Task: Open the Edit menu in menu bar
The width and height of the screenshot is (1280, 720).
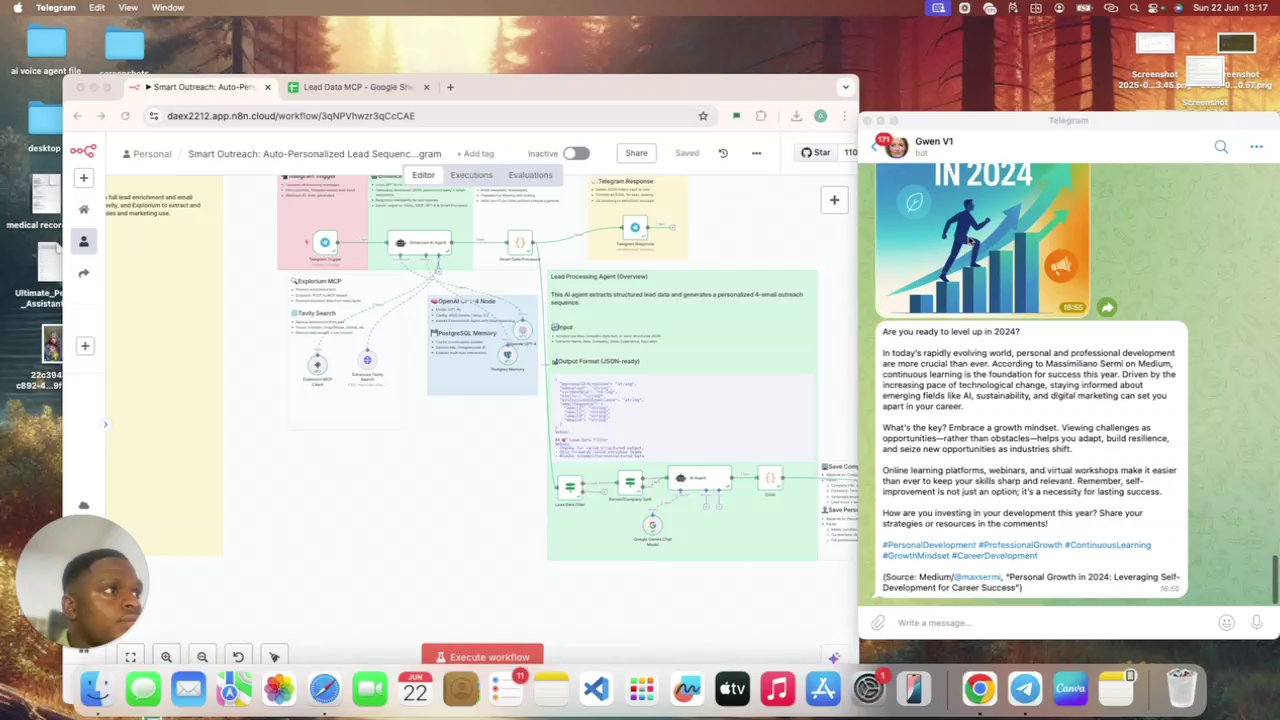Action: point(97,7)
